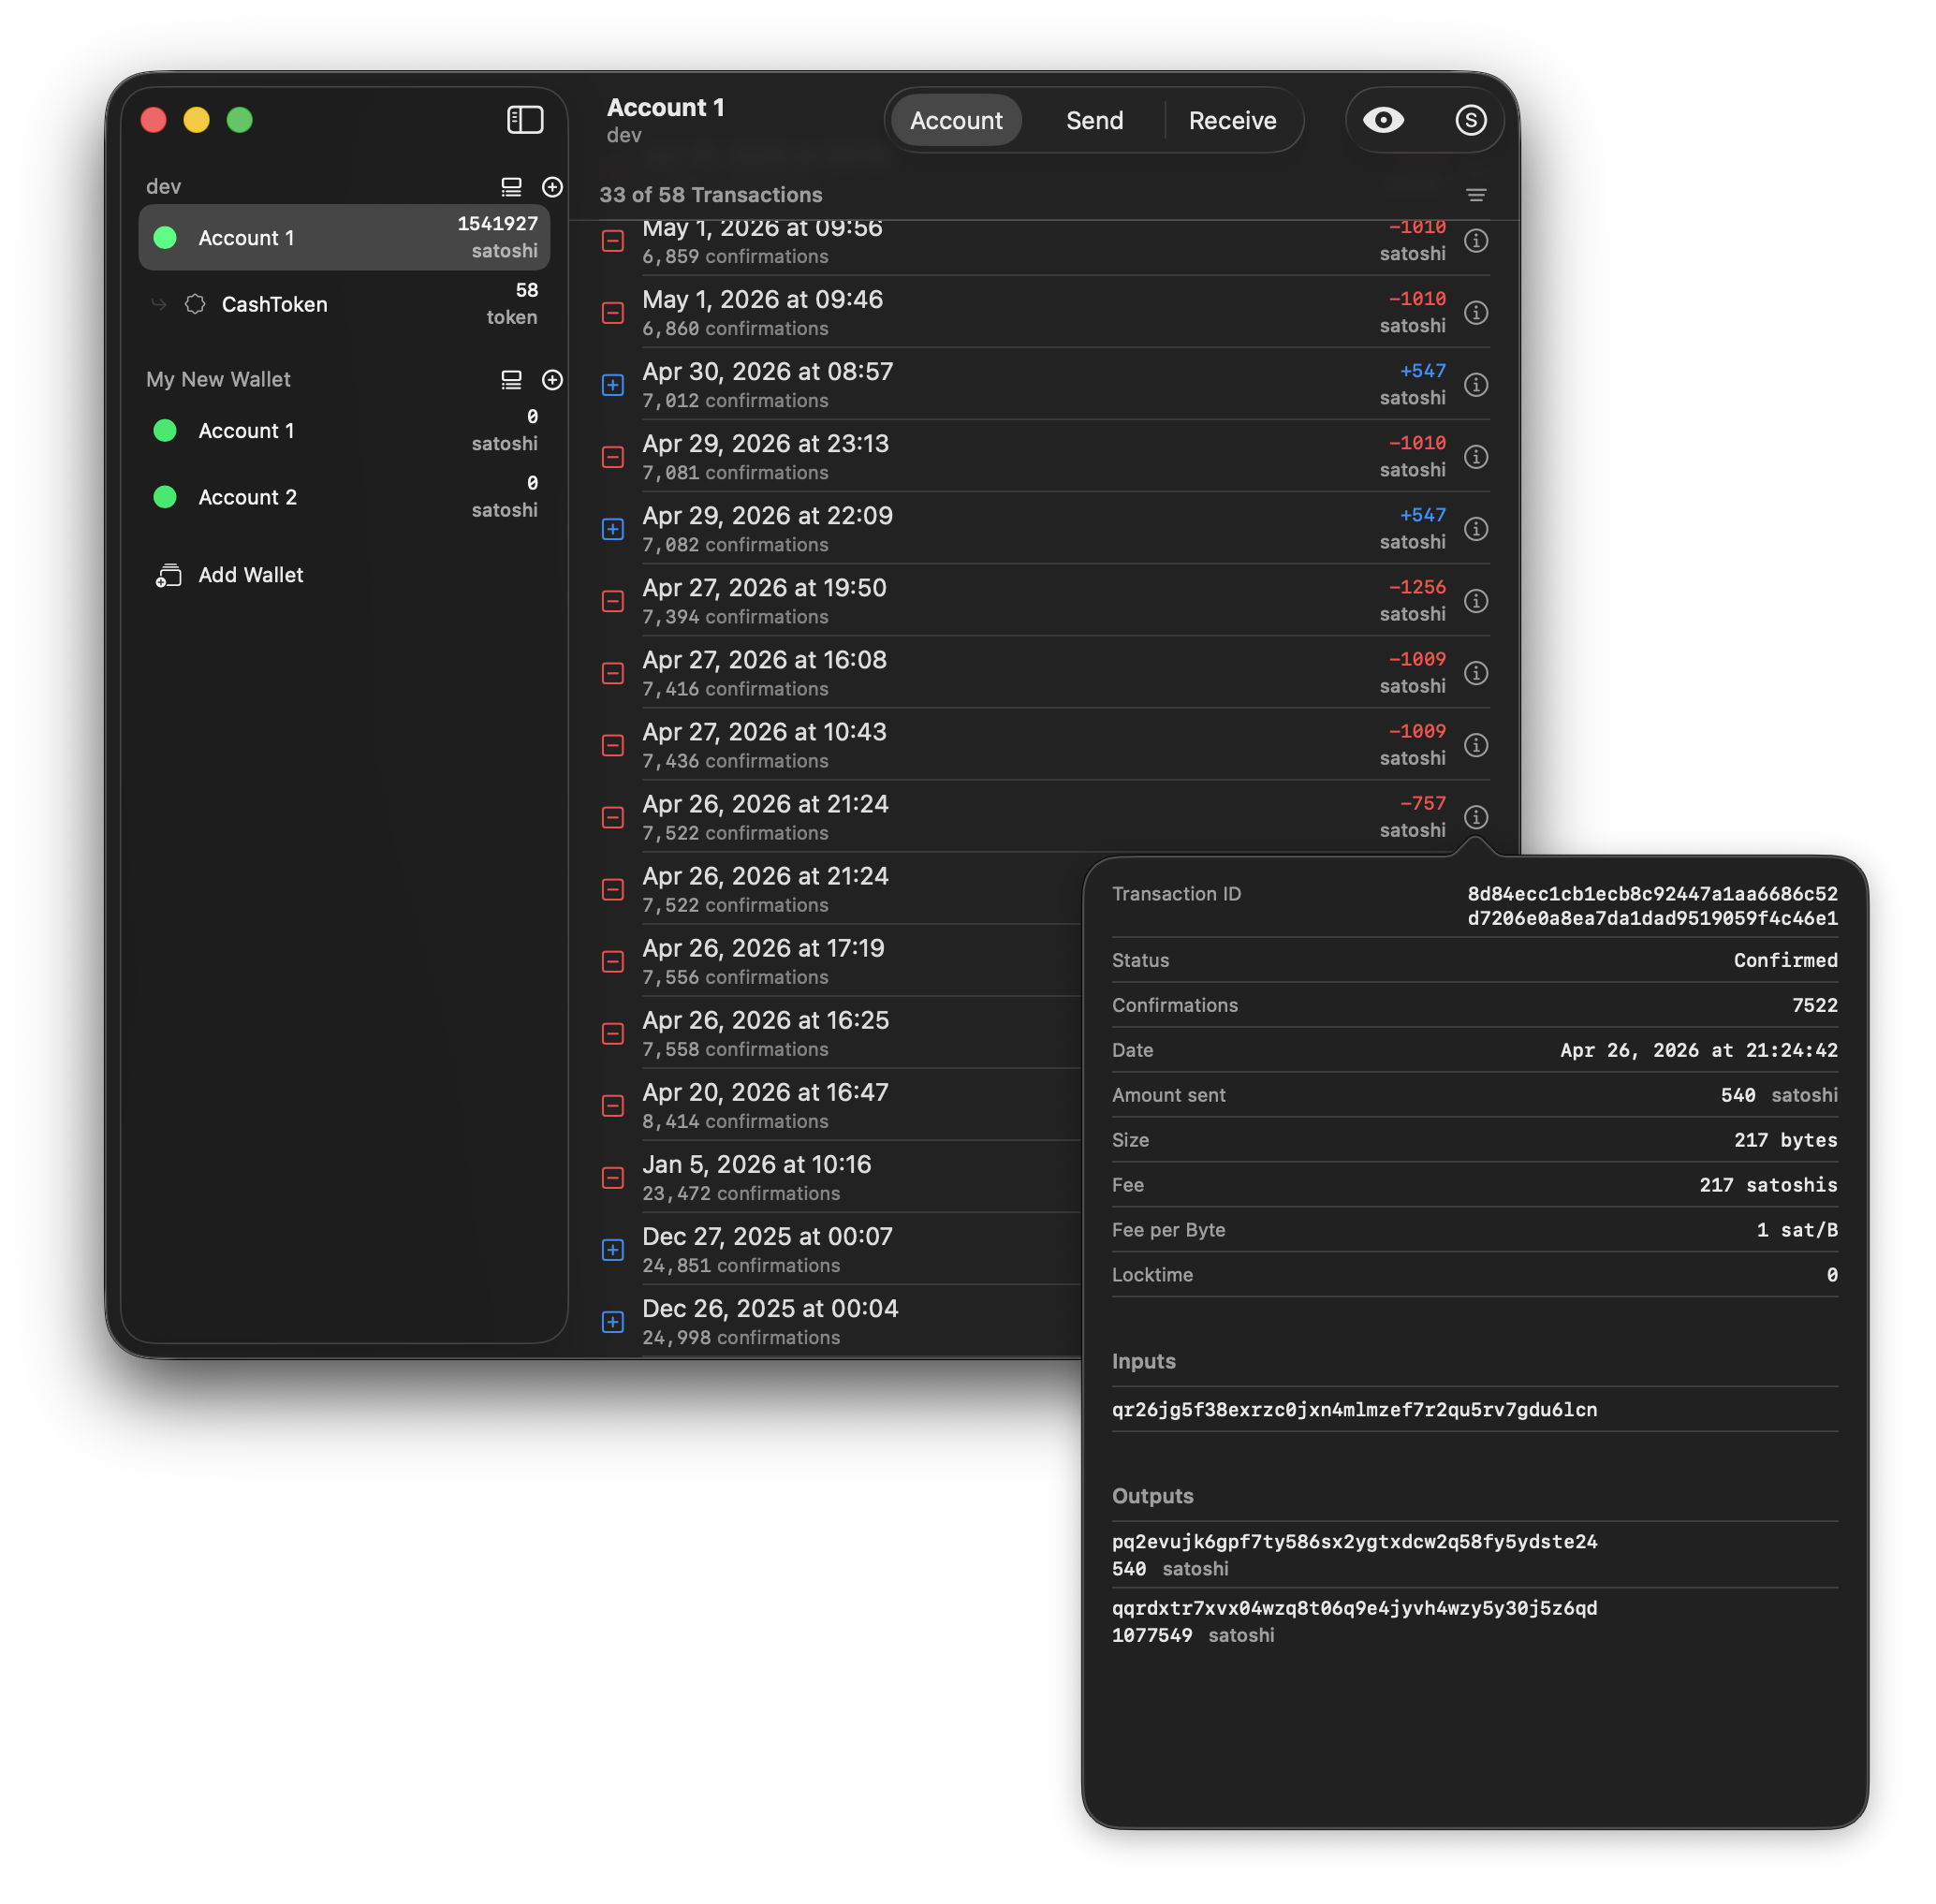
Task: Click the 1077549 satoshi output amount
Action: click(x=1193, y=1636)
